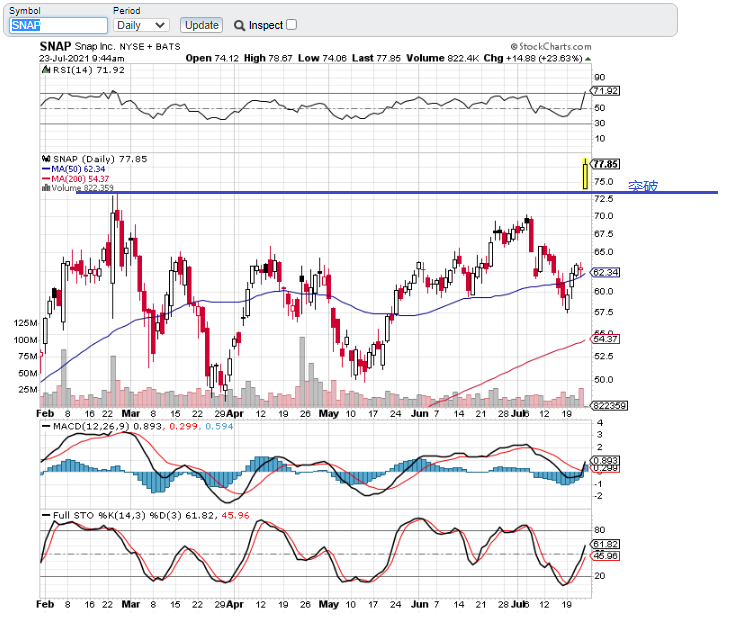This screenshot has height=629, width=751.
Task: Click the 54.37 MA(200) price label
Action: pyautogui.click(x=606, y=340)
